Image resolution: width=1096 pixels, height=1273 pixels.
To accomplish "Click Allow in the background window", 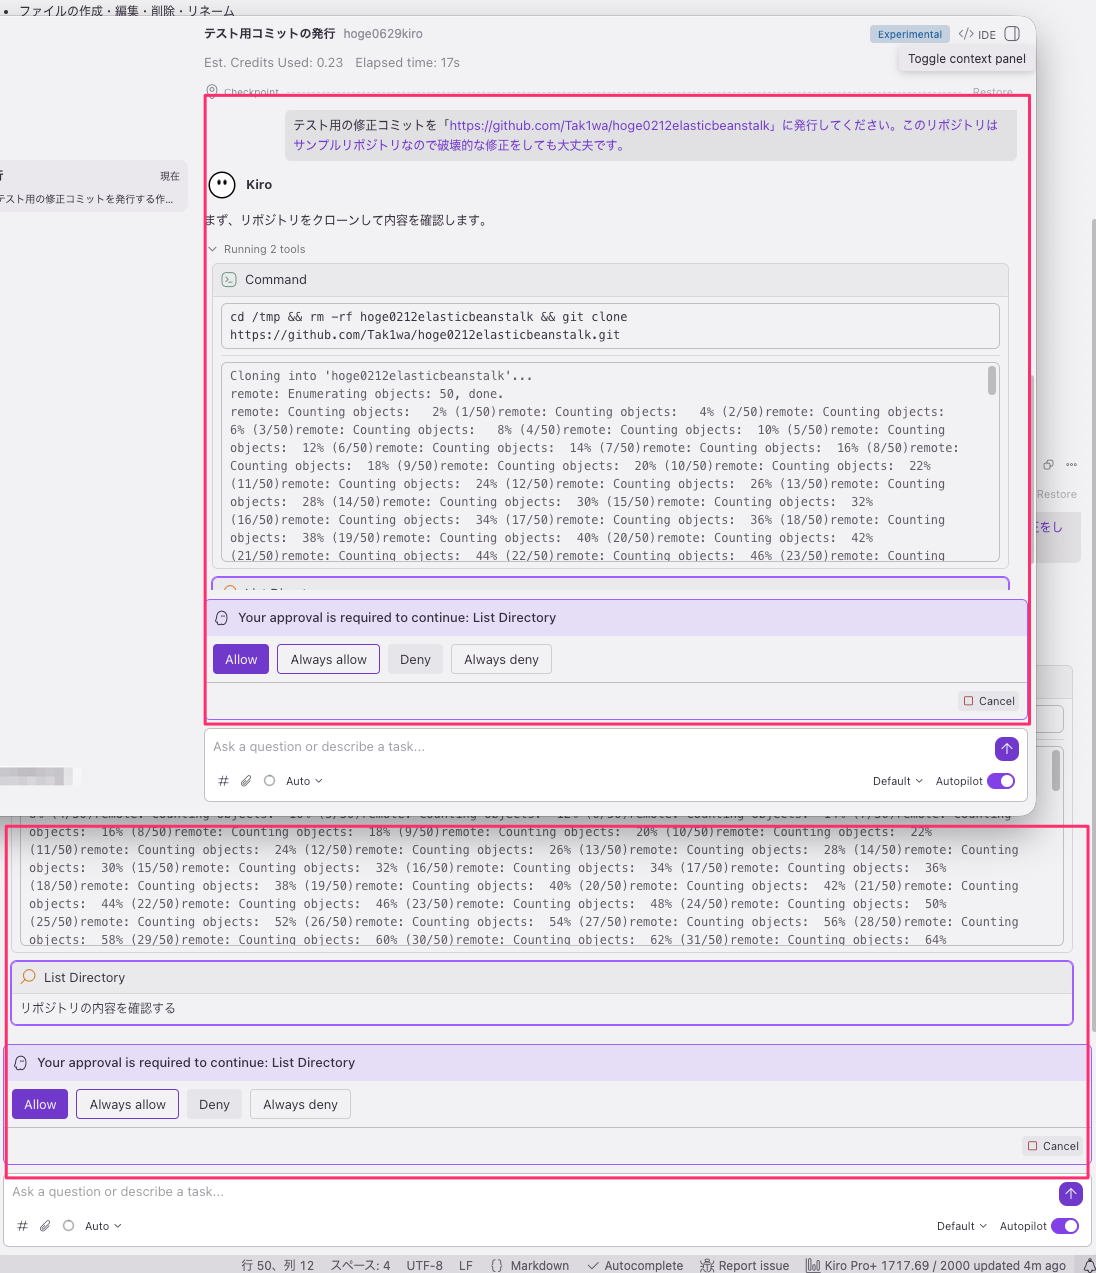I will click(x=40, y=1104).
